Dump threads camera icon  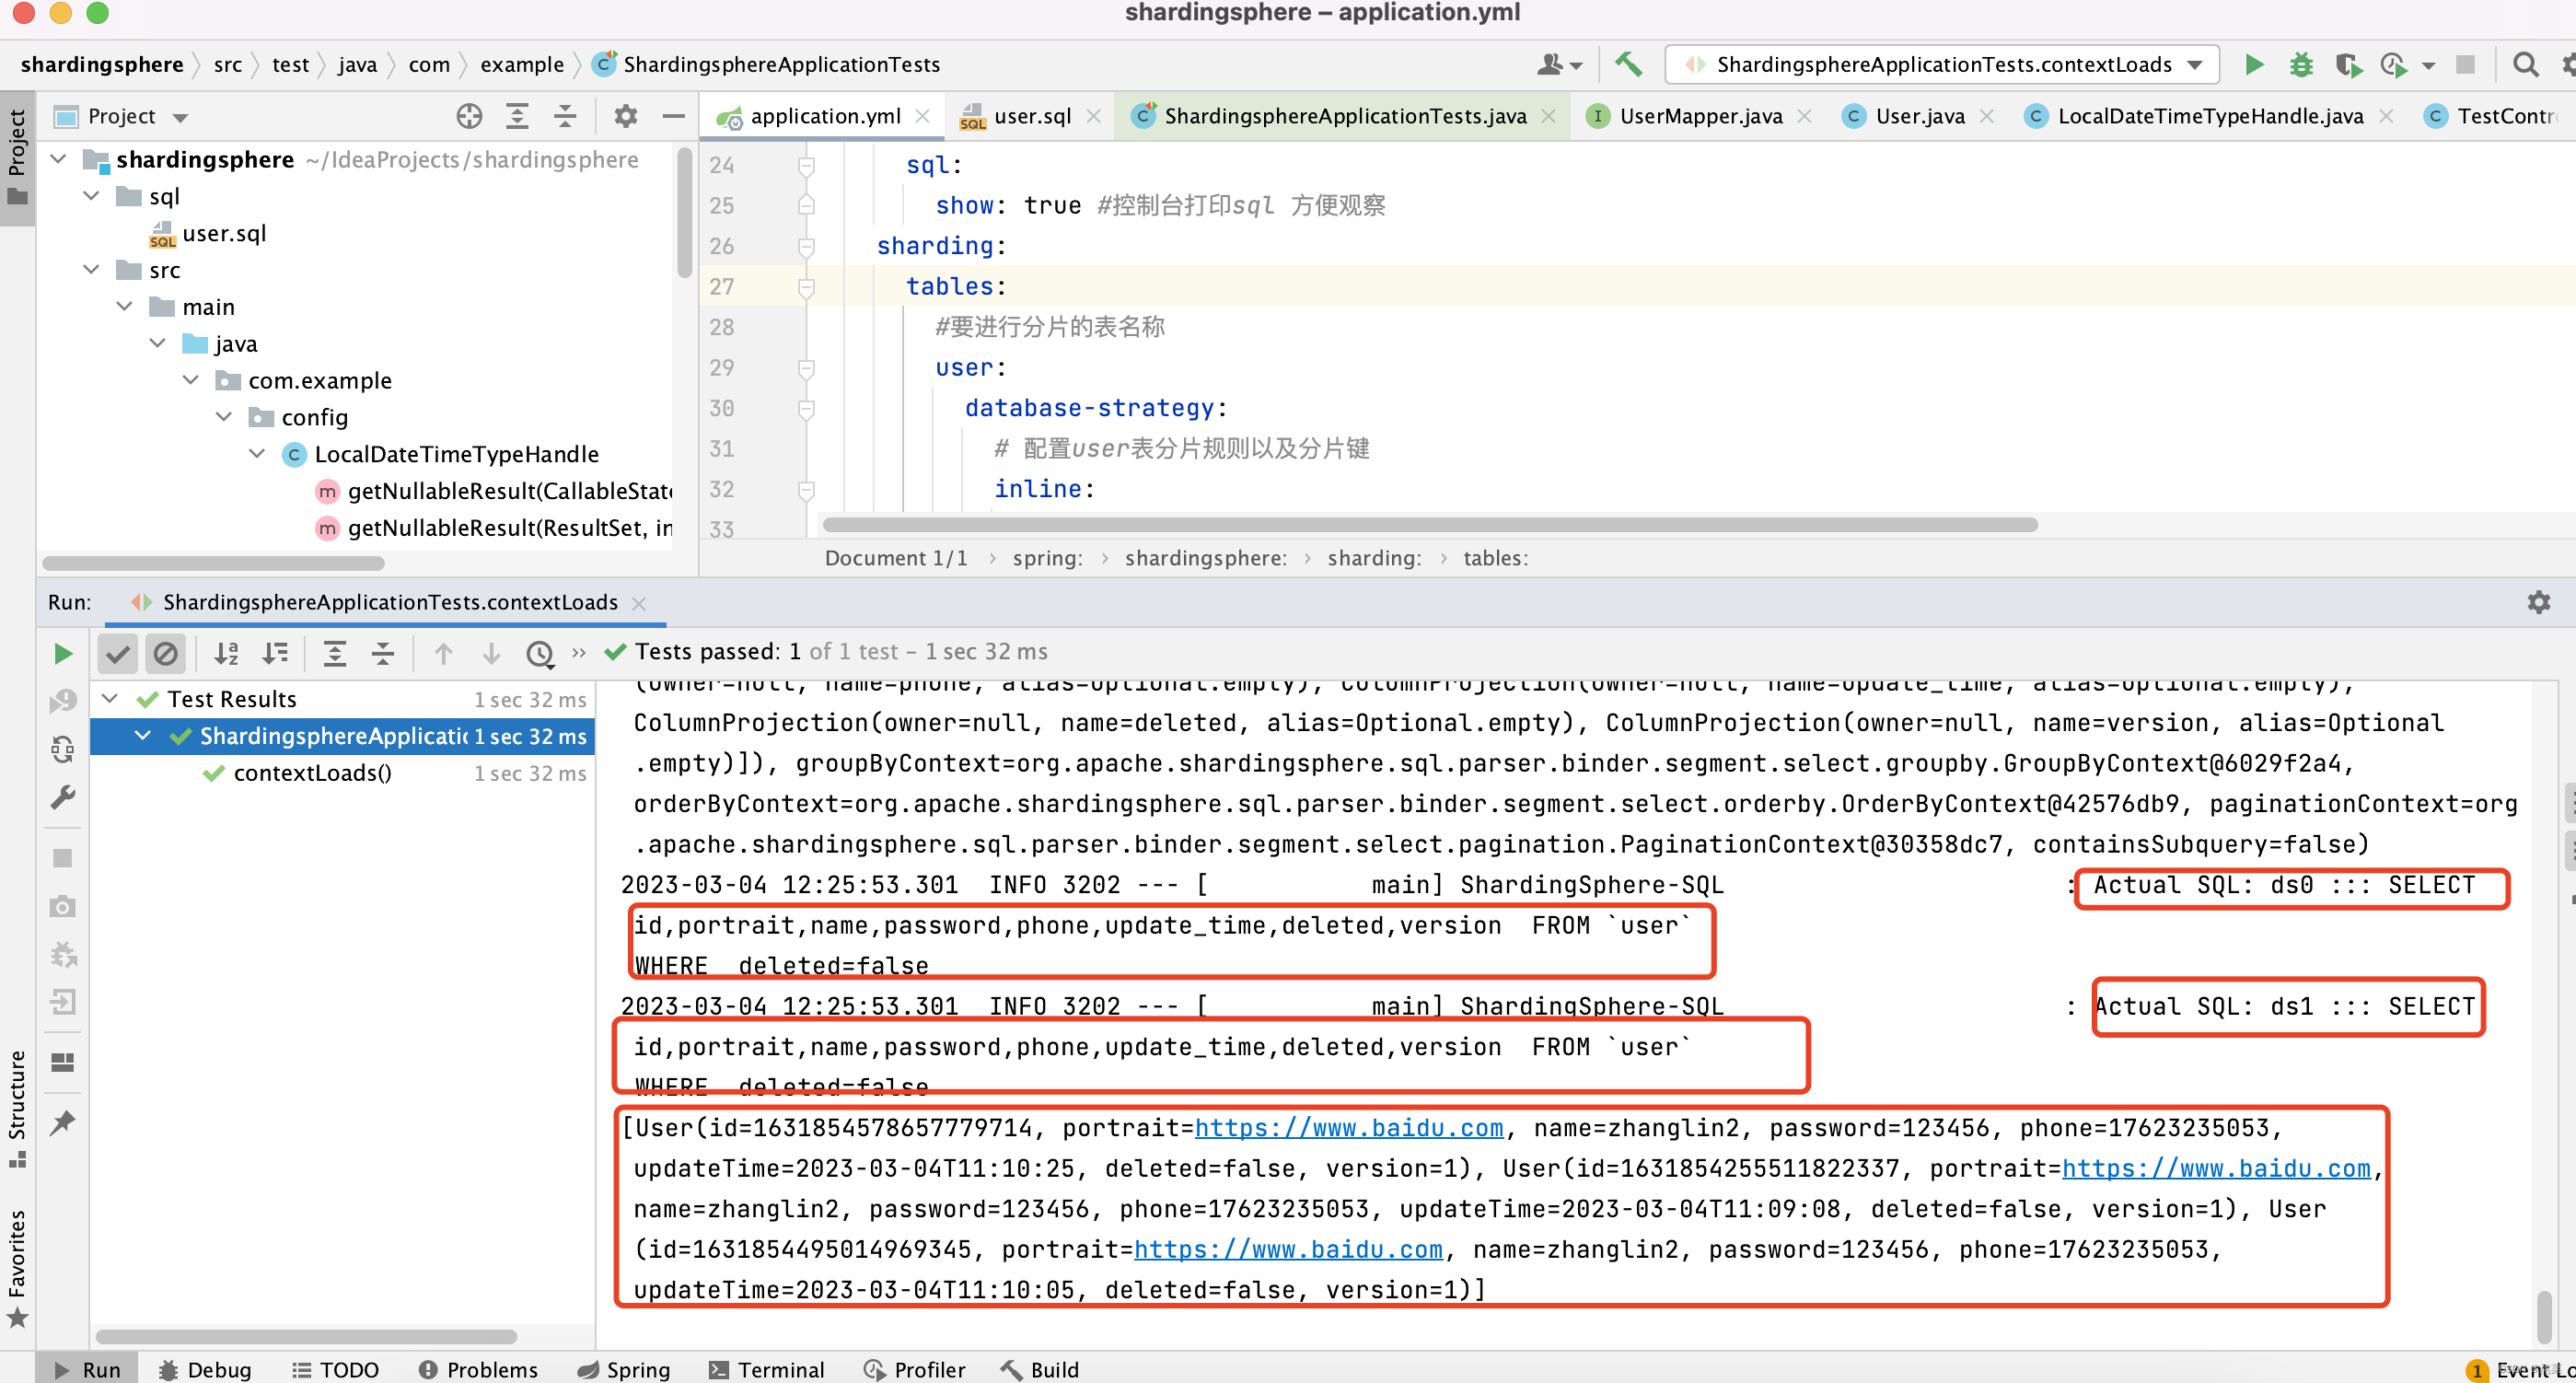[x=63, y=907]
